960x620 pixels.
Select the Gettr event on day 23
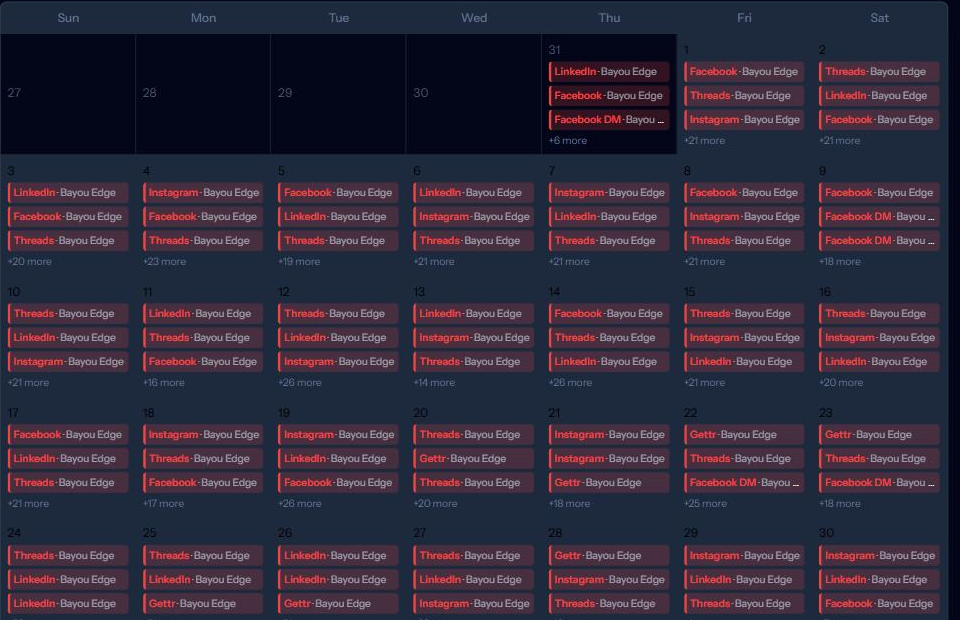(879, 435)
